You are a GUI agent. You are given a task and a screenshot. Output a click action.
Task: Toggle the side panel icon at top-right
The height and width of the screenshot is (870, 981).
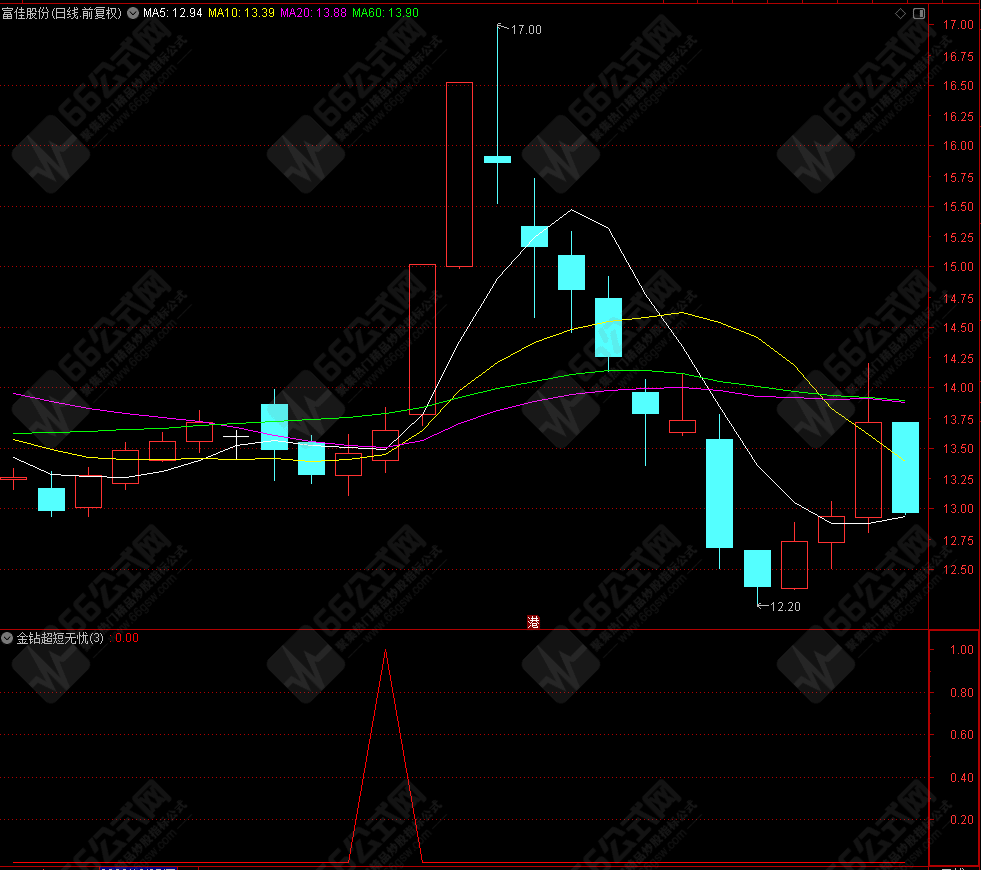919,13
